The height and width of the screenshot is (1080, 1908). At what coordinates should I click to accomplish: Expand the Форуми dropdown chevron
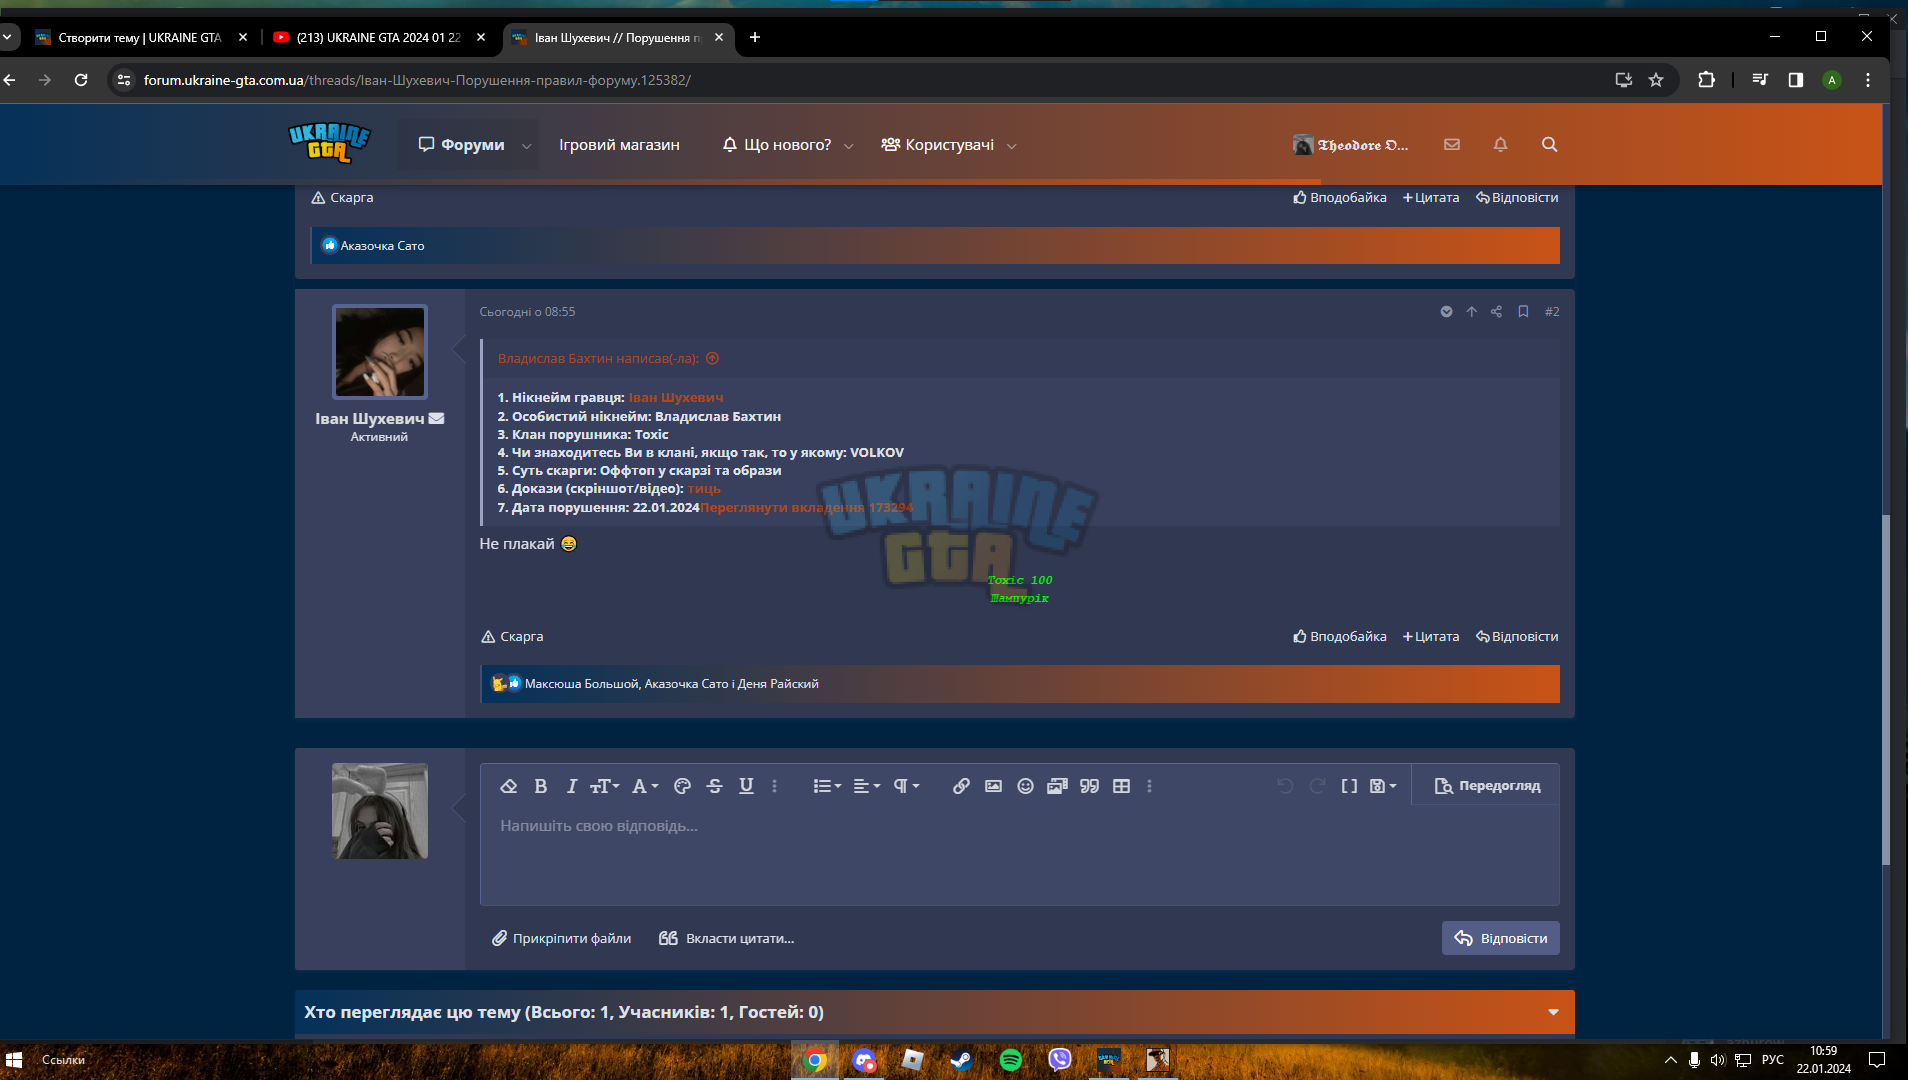527,146
